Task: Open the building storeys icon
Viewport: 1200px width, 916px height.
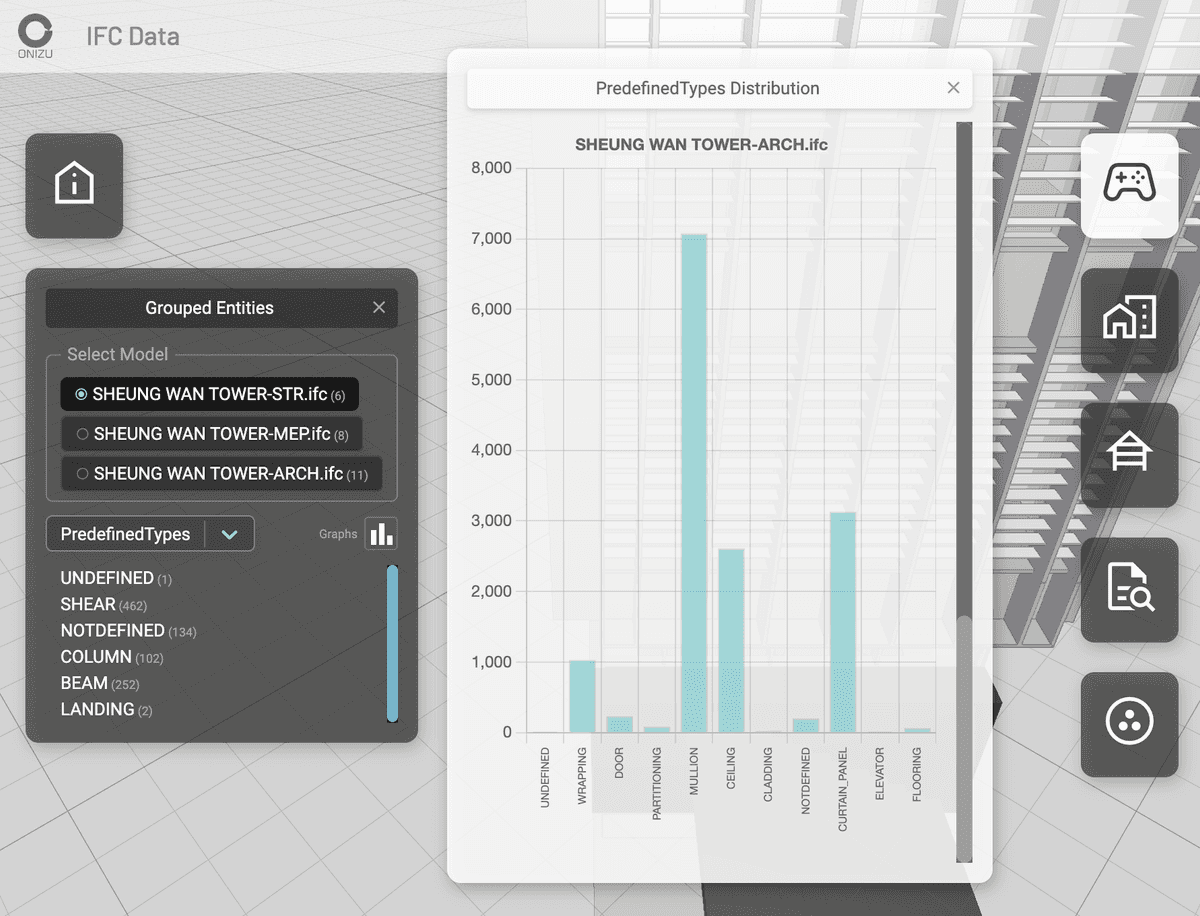Action: pos(1129,455)
